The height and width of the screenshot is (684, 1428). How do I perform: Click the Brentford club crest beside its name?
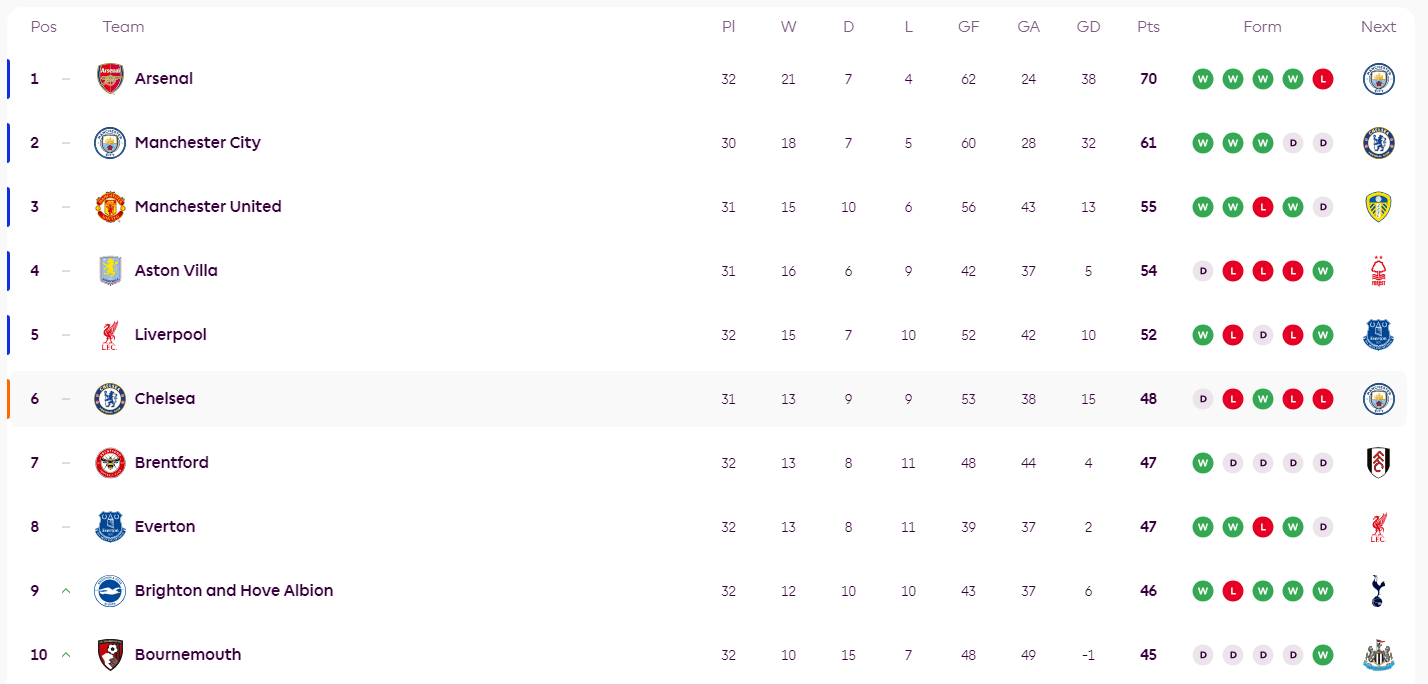(x=110, y=463)
